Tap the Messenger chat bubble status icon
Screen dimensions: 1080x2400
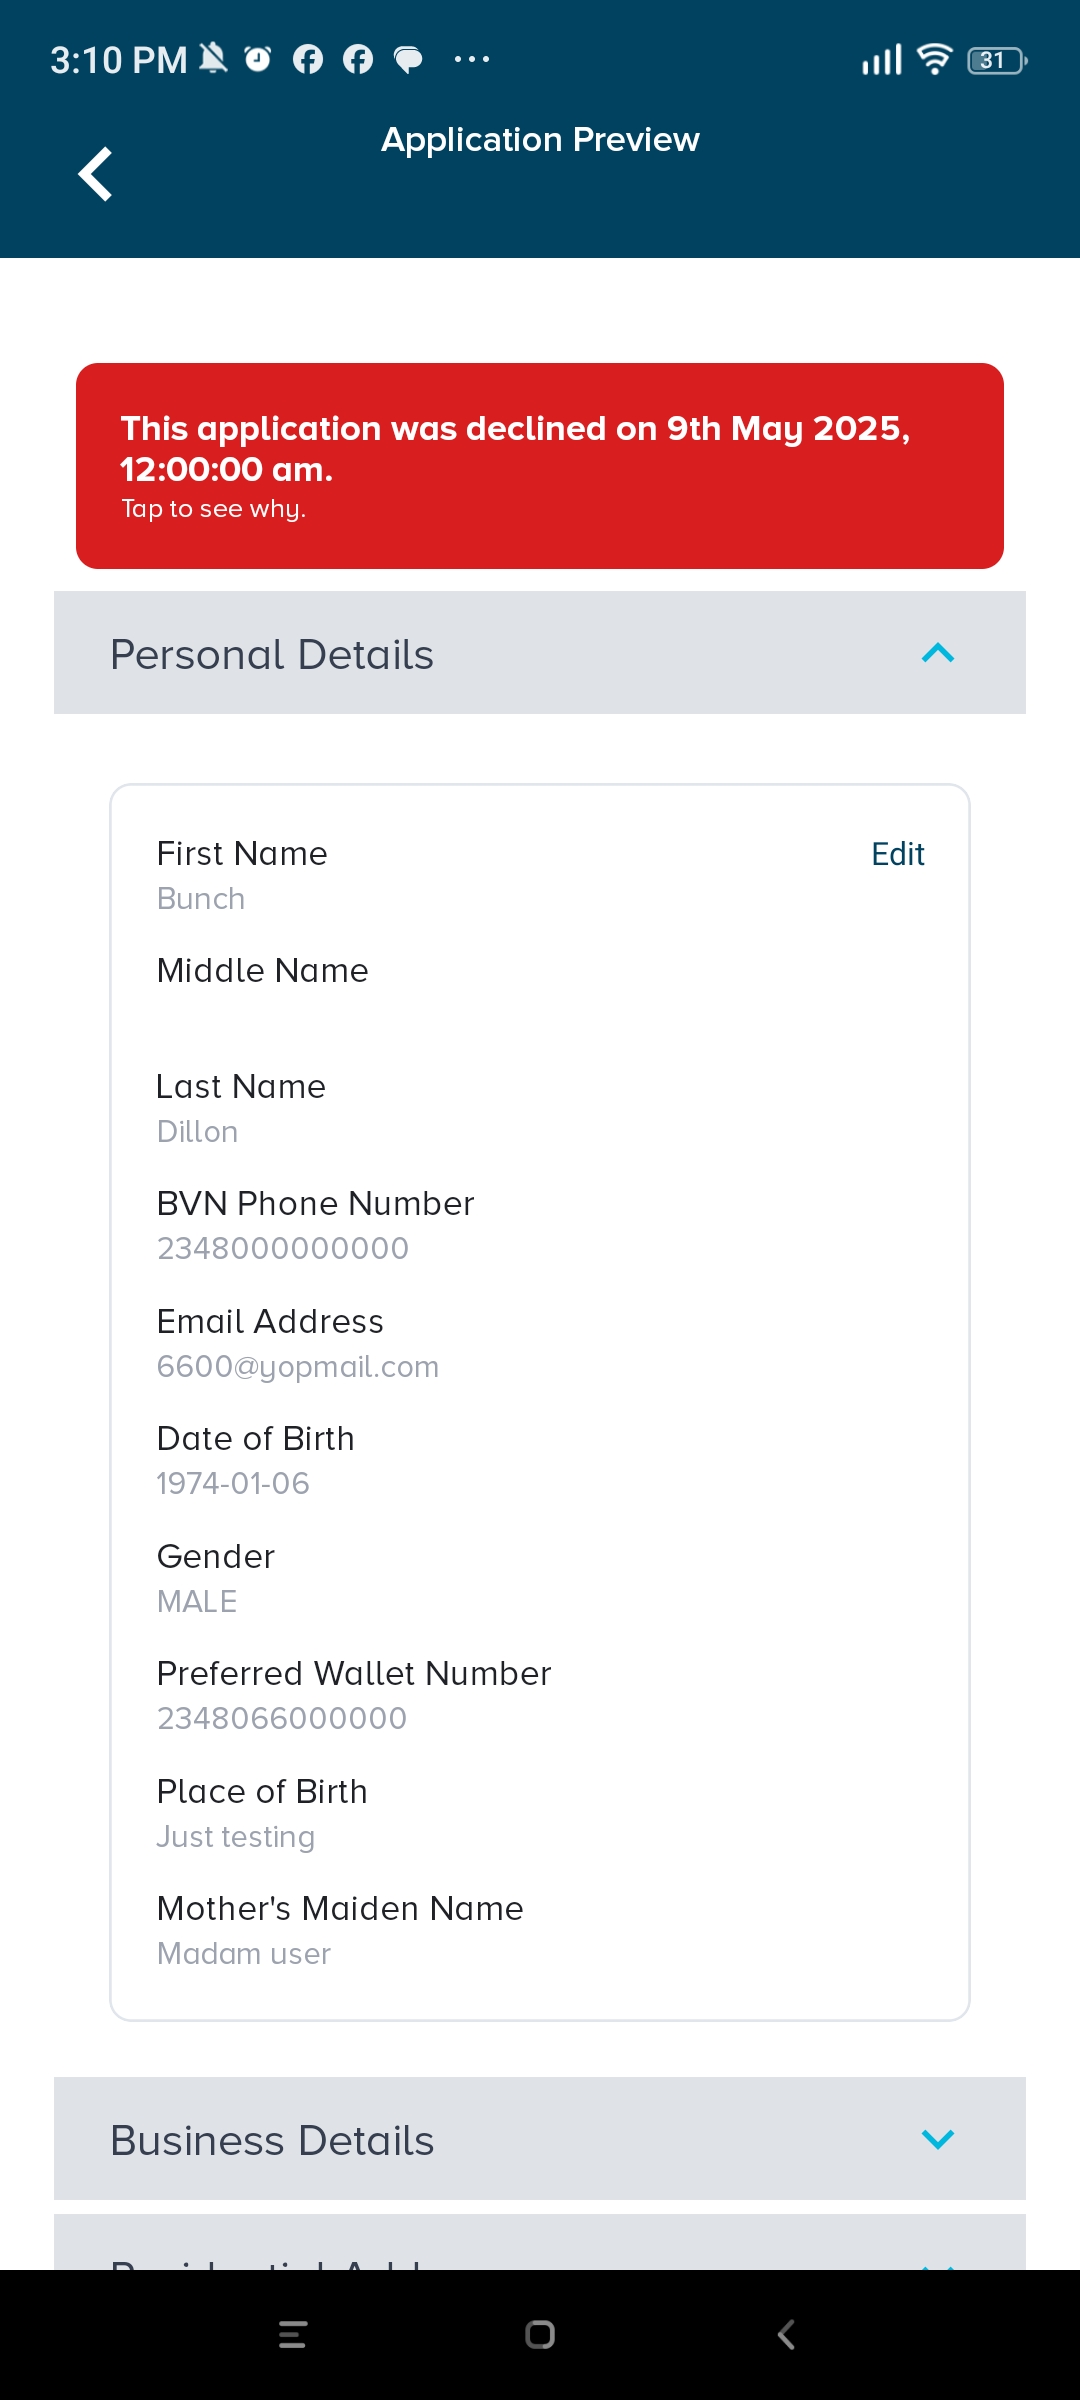(x=408, y=60)
